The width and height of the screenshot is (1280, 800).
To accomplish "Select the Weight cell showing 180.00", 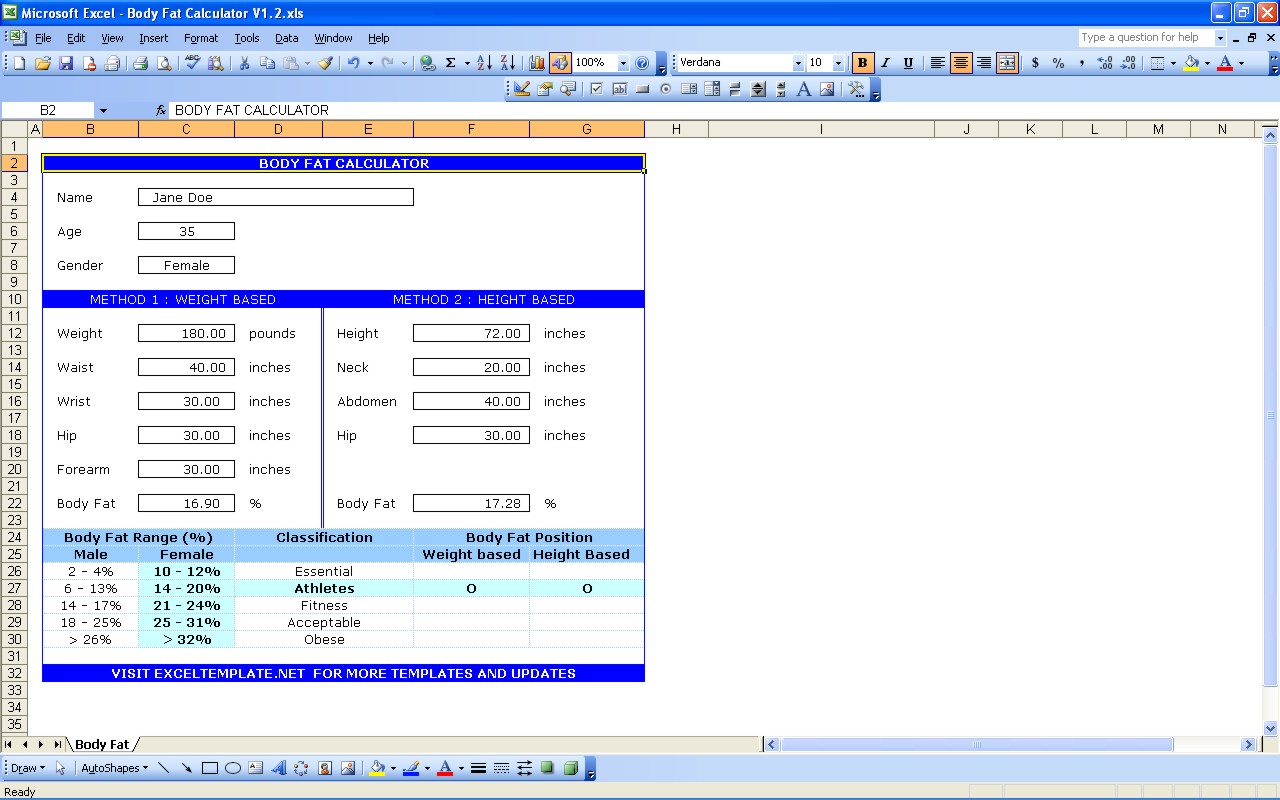I will 186,333.
